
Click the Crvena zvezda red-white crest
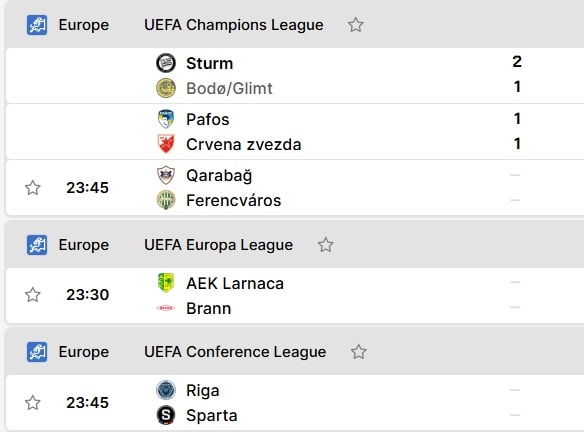click(x=166, y=144)
